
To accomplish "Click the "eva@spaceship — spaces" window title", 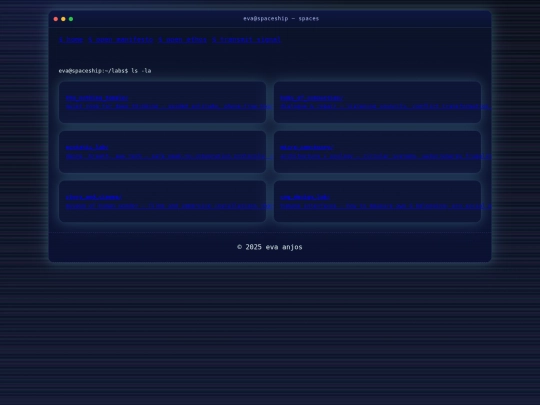I will [x=281, y=19].
